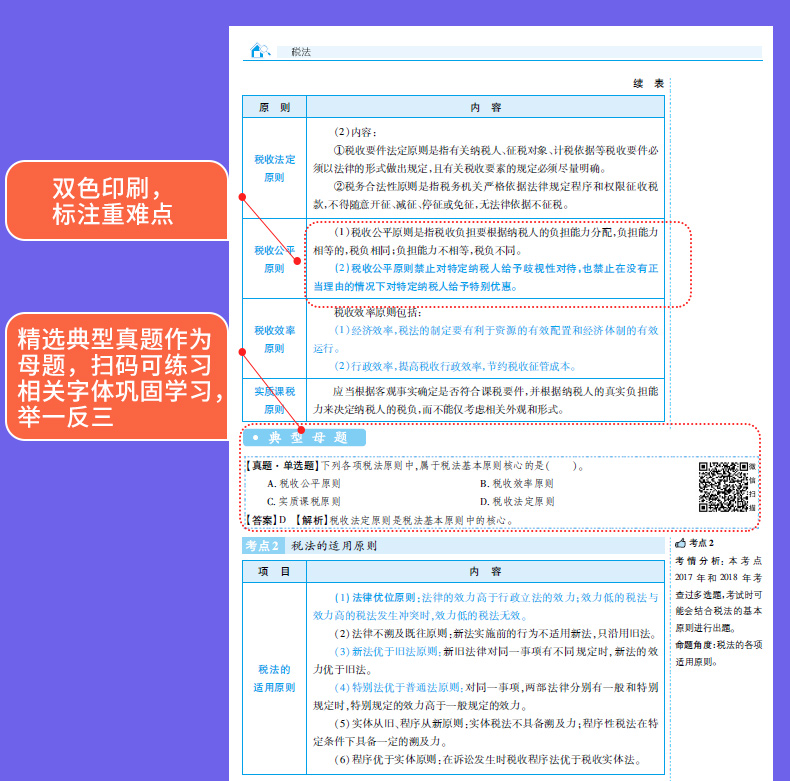
Task: Click the (5)实体从旧、程序从新原则 line
Action: 486,733
